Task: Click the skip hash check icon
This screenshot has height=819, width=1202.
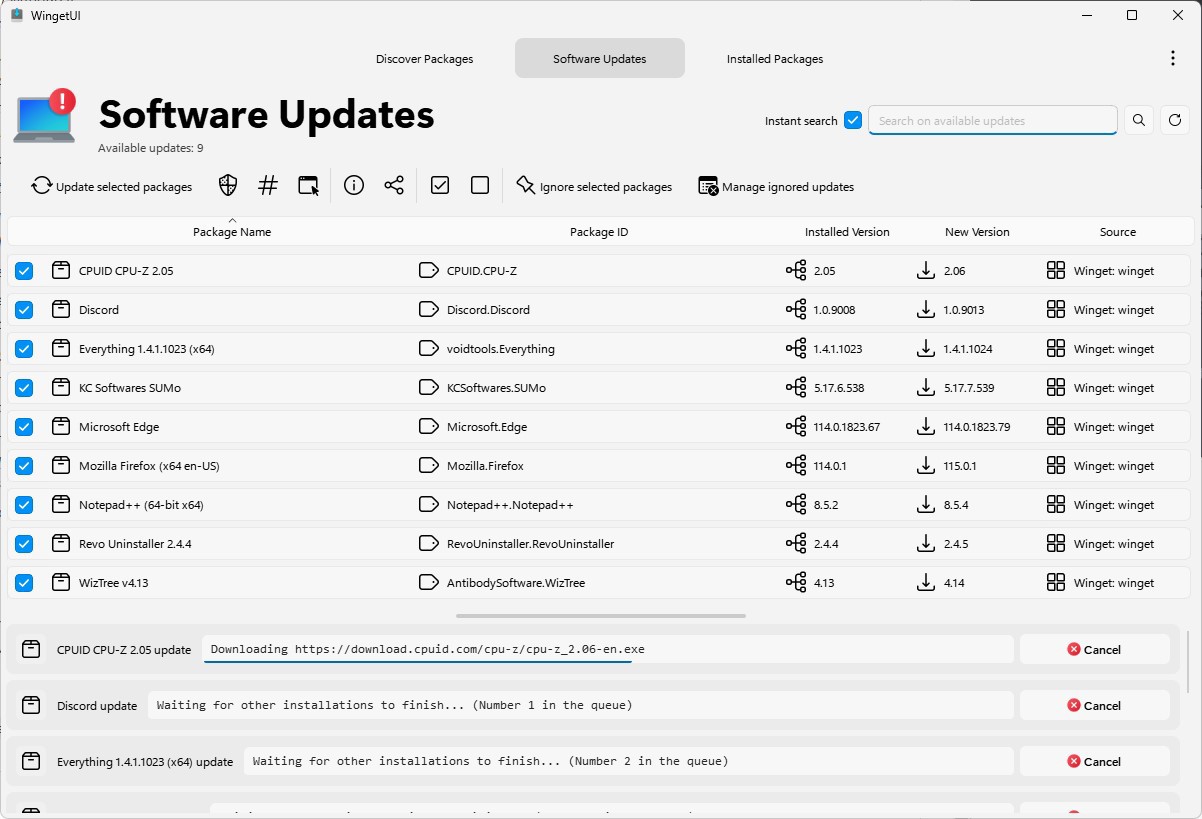Action: coord(268,186)
